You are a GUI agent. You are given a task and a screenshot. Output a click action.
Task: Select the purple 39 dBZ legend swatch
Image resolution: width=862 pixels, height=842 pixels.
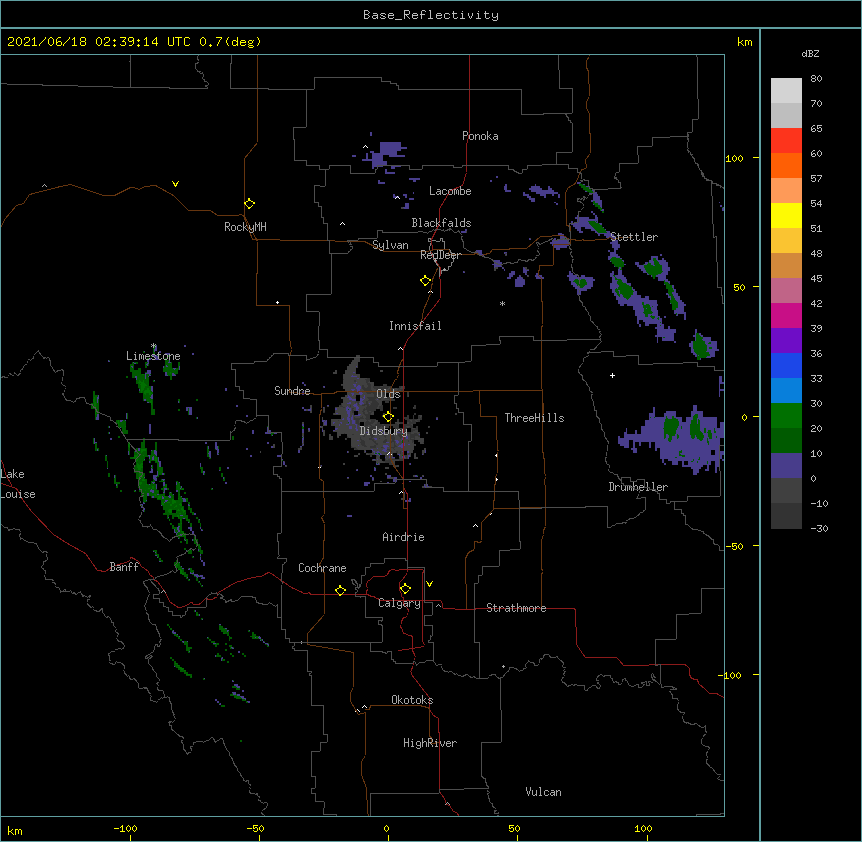786,341
